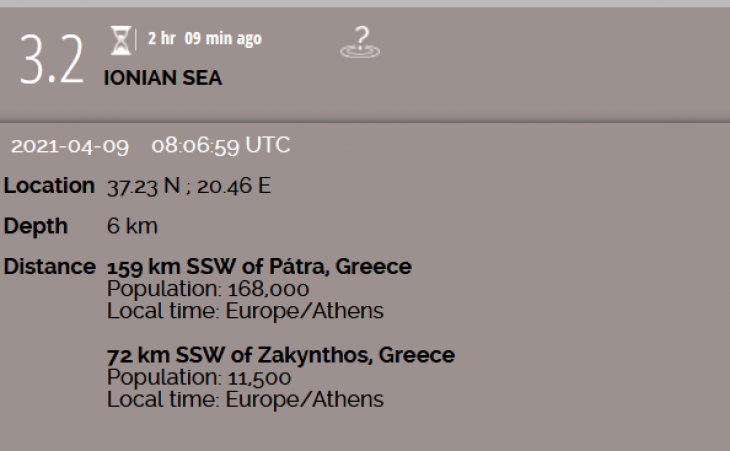This screenshot has width=730, height=451.
Task: Click Local time under Pátra entry
Action: point(245,311)
